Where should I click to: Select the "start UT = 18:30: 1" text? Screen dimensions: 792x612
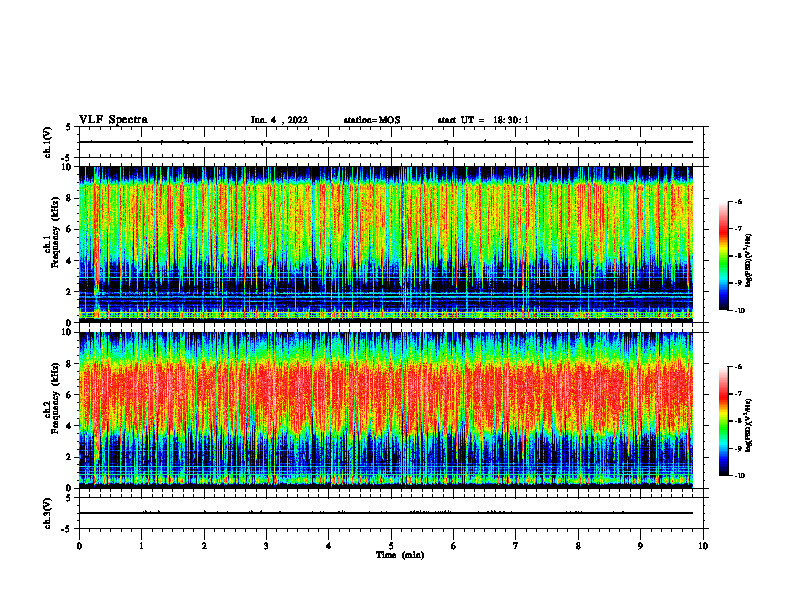(483, 120)
